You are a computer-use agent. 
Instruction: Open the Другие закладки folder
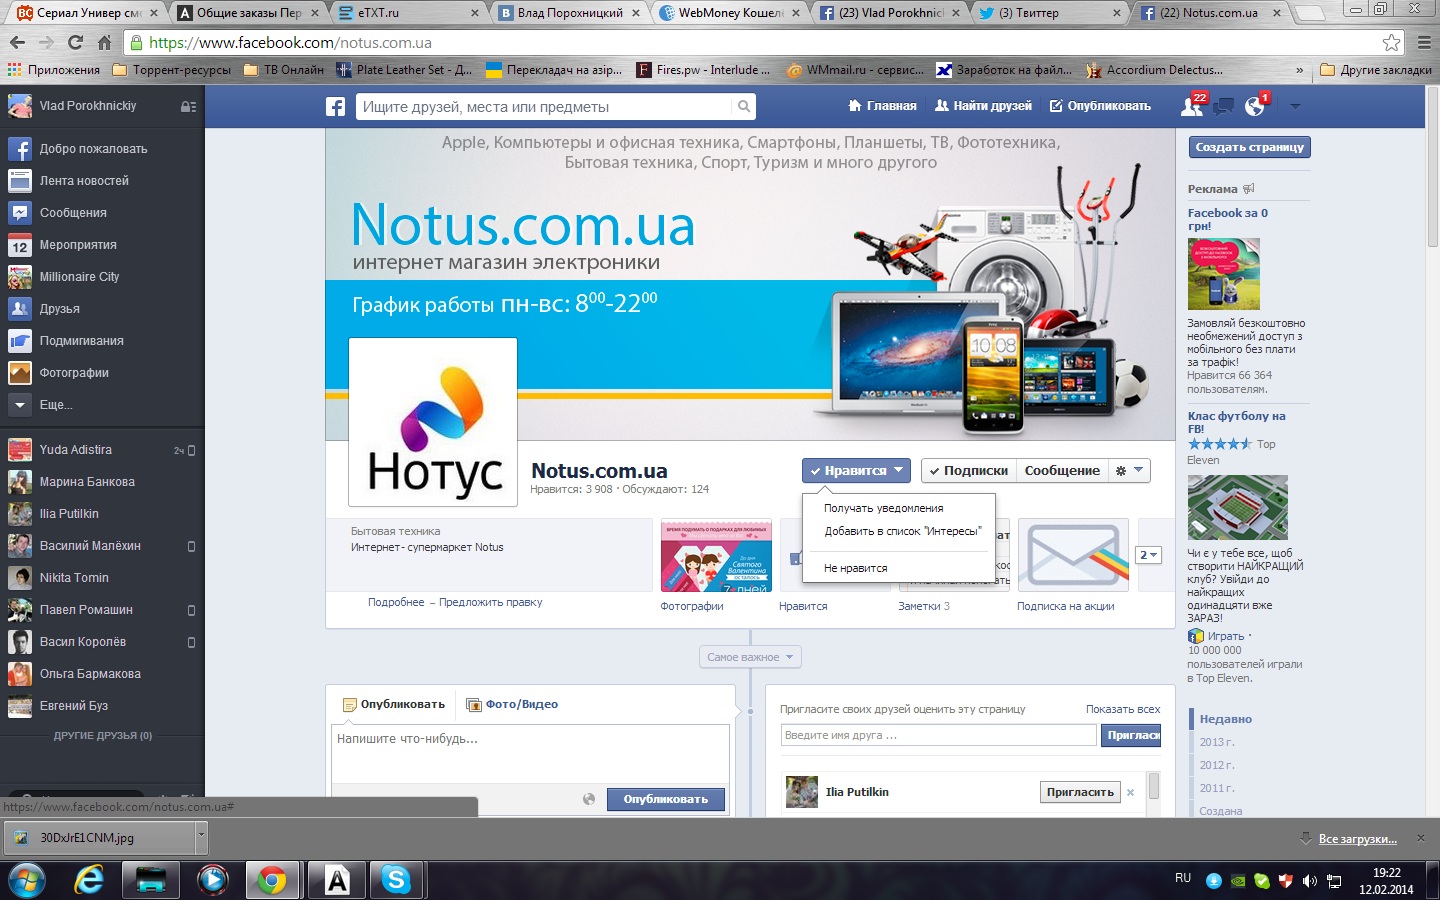click(x=1376, y=70)
